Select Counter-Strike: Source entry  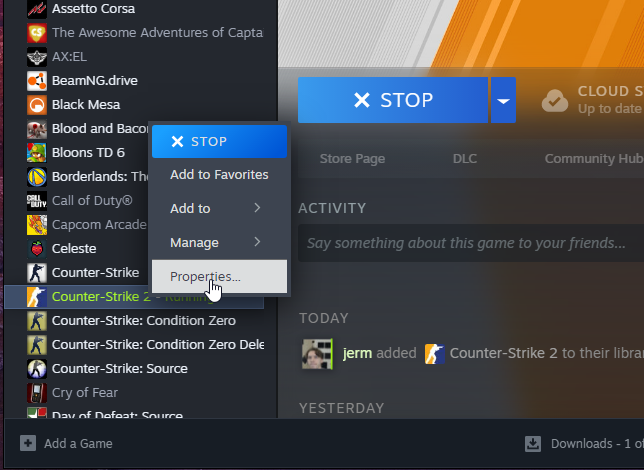tap(120, 369)
